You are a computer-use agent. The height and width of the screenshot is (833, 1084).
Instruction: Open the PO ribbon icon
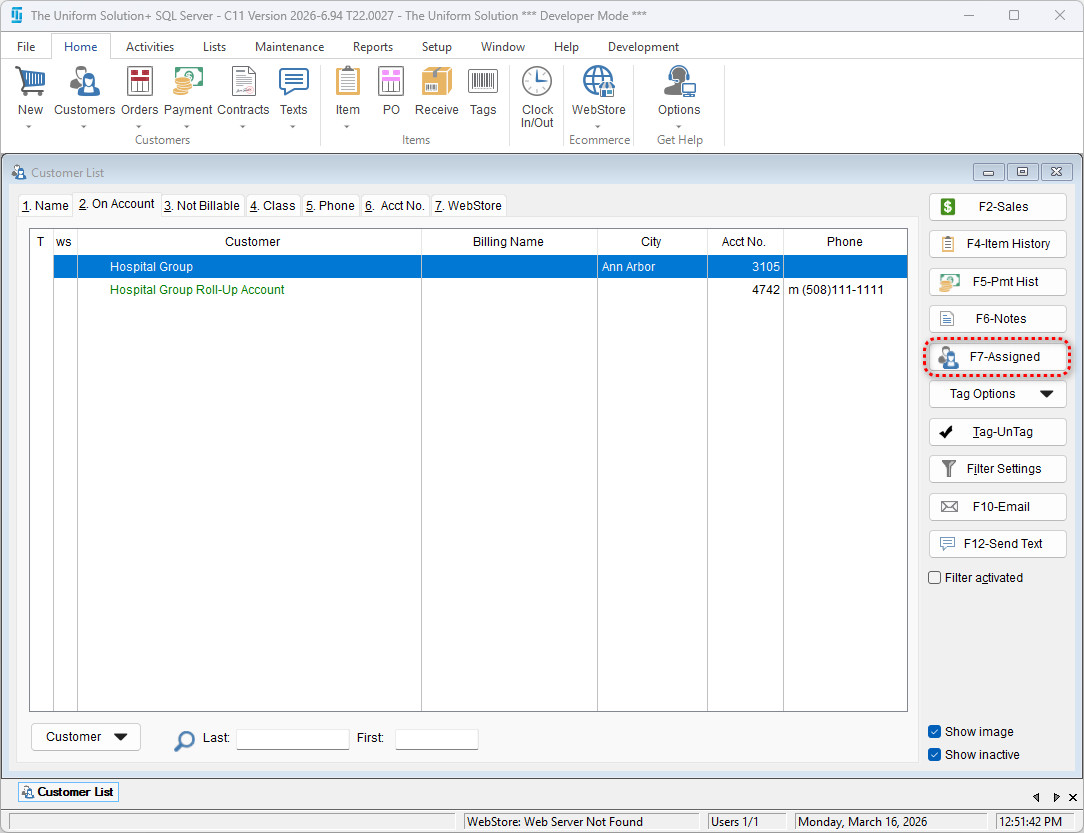point(391,82)
